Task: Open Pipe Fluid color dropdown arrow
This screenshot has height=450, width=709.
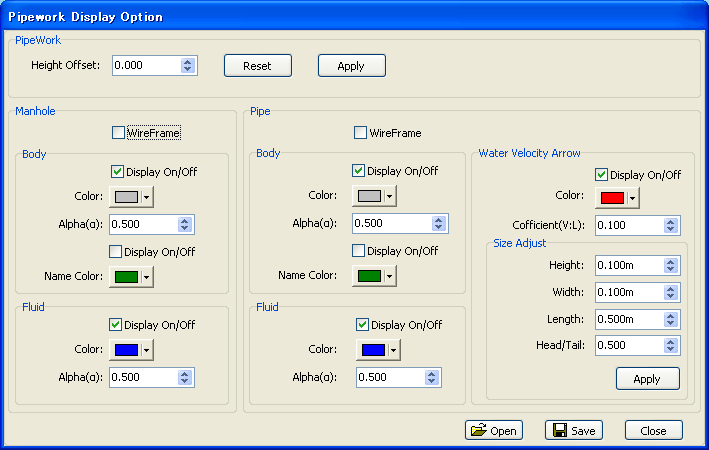Action: 393,350
